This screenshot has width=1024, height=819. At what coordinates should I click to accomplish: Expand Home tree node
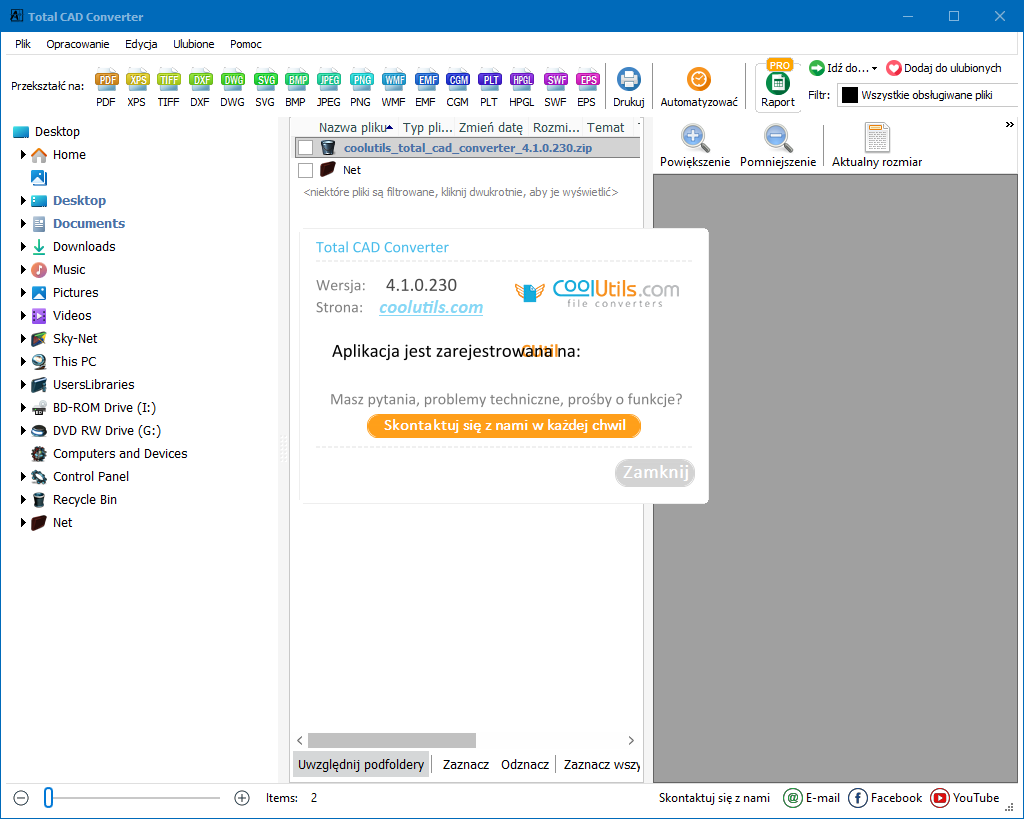click(24, 155)
